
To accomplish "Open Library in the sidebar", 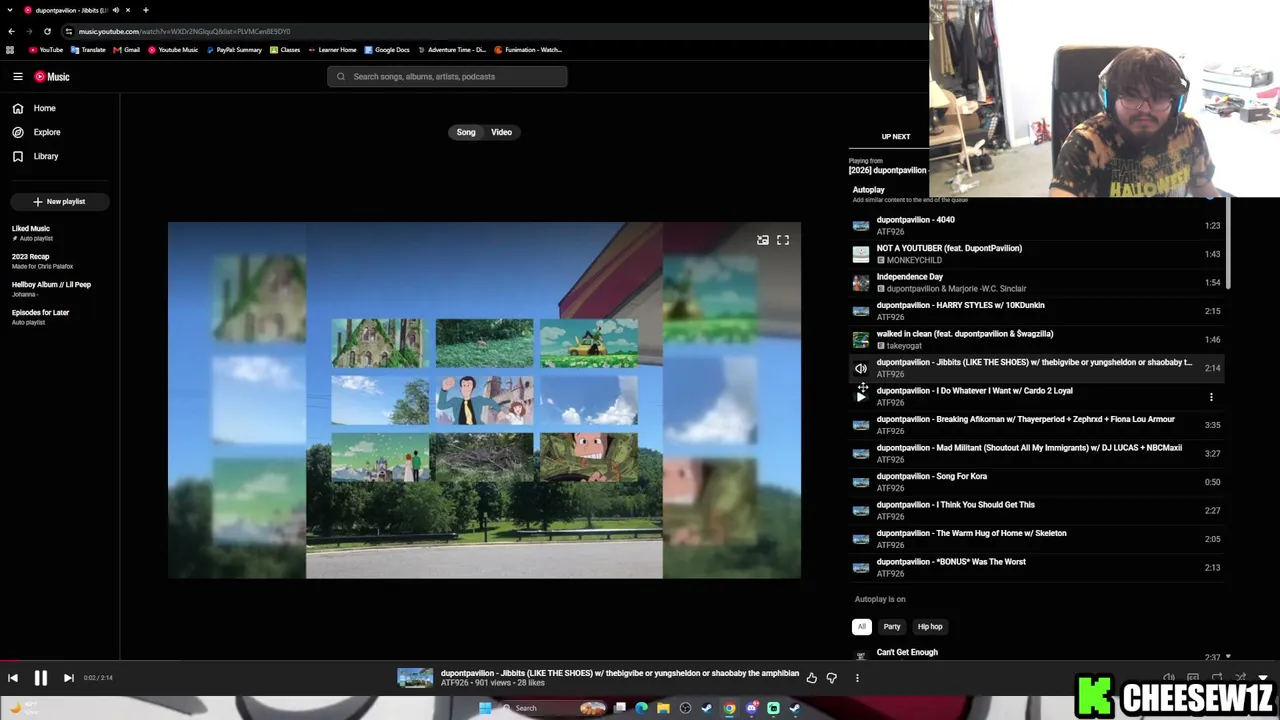I will pyautogui.click(x=60, y=156).
